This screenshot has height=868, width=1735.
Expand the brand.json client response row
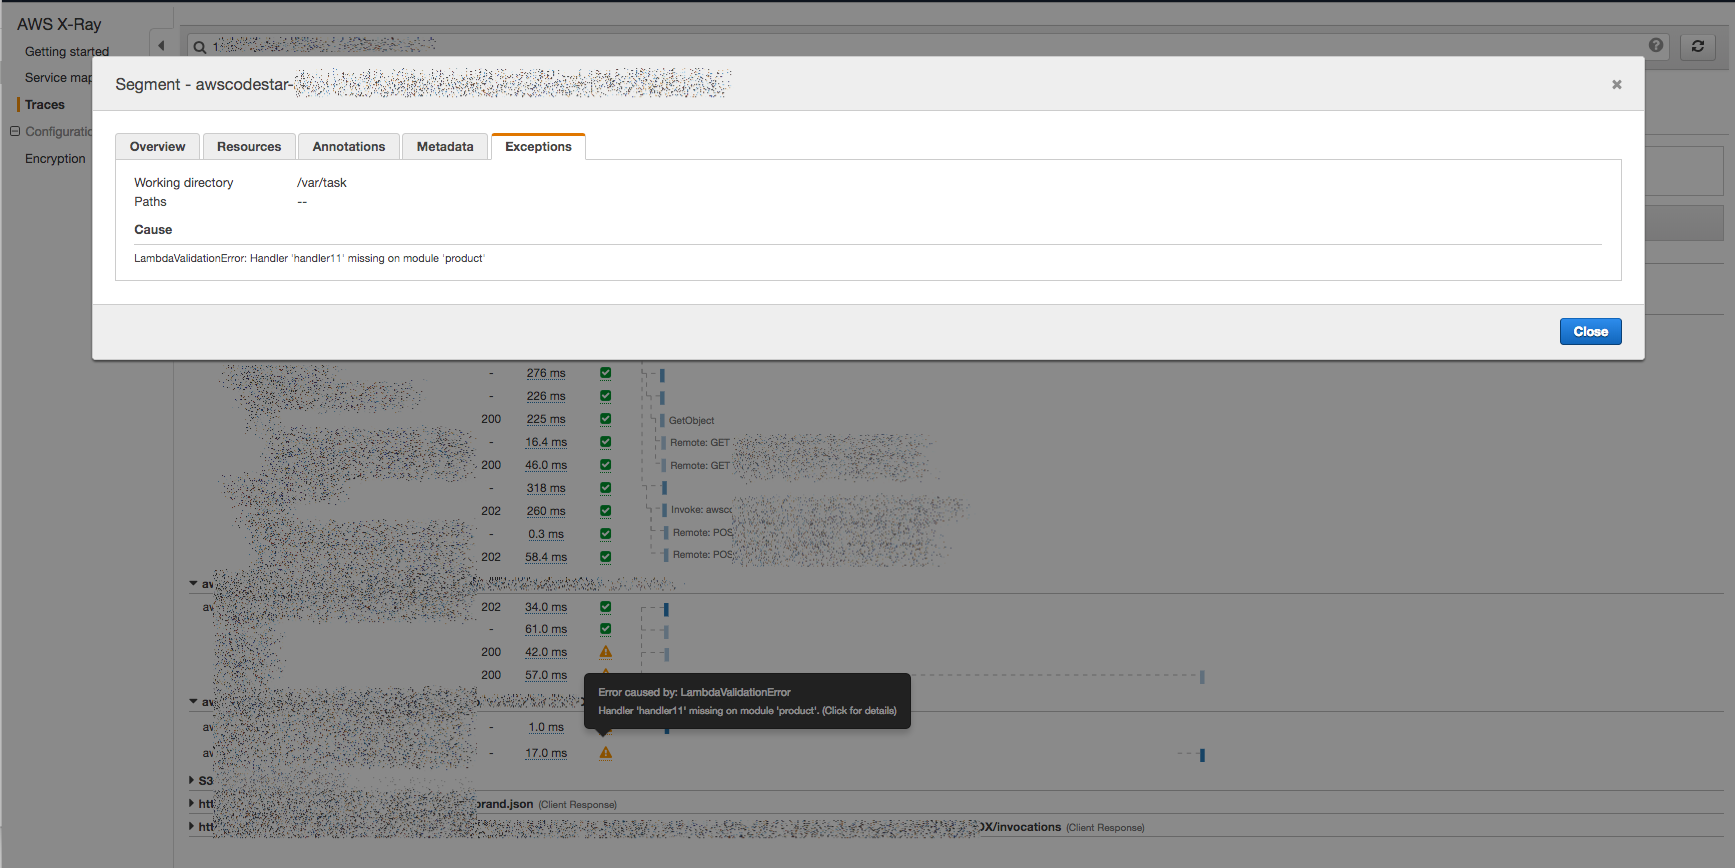tap(192, 803)
